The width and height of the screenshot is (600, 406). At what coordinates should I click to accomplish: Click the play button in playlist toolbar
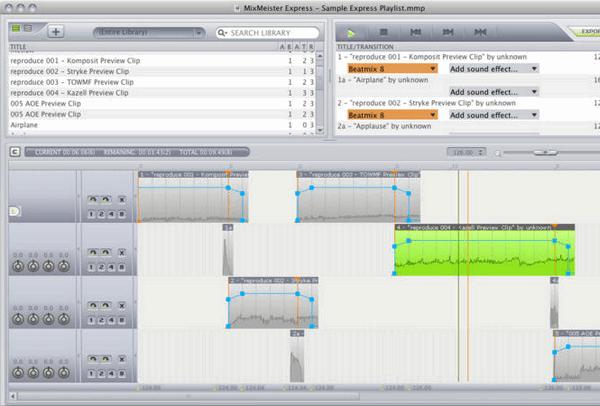click(x=353, y=32)
